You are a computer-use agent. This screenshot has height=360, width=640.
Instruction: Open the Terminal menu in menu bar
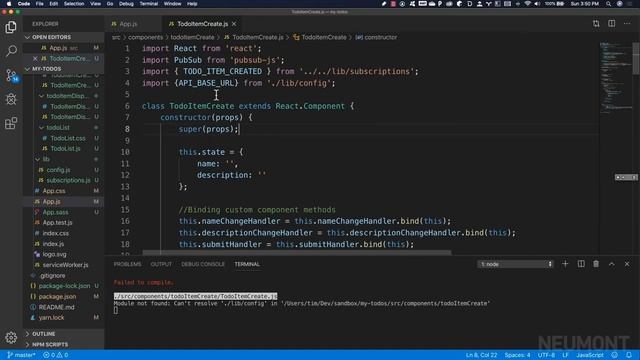pyautogui.click(x=149, y=4)
